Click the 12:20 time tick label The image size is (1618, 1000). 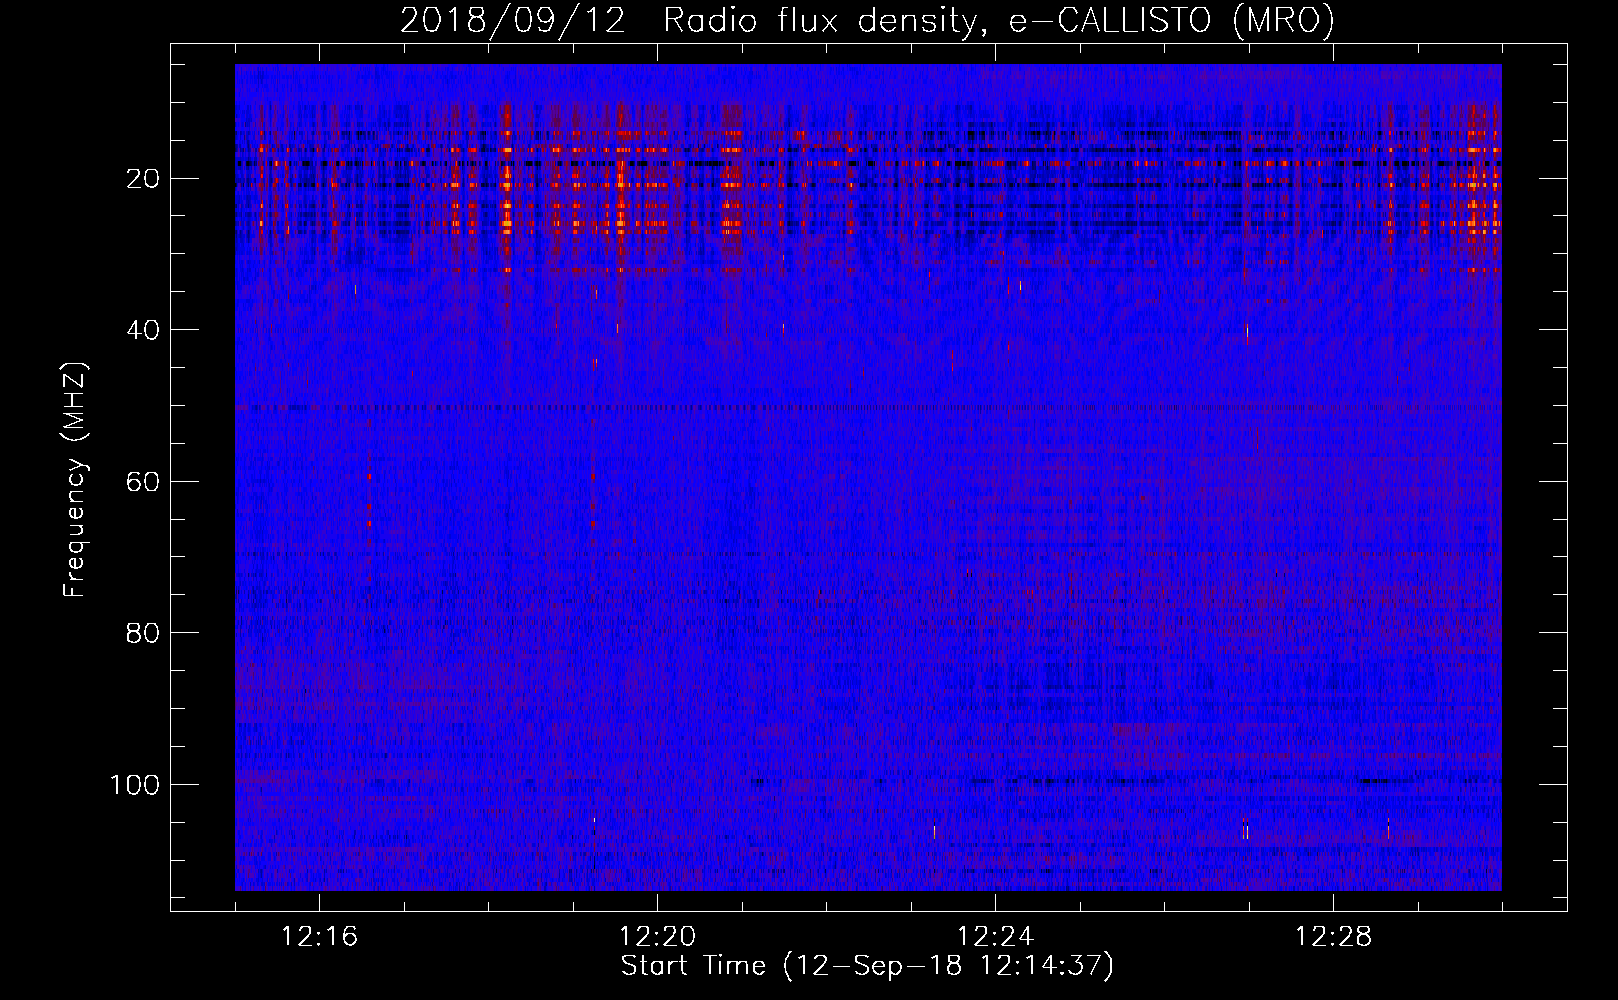(657, 936)
